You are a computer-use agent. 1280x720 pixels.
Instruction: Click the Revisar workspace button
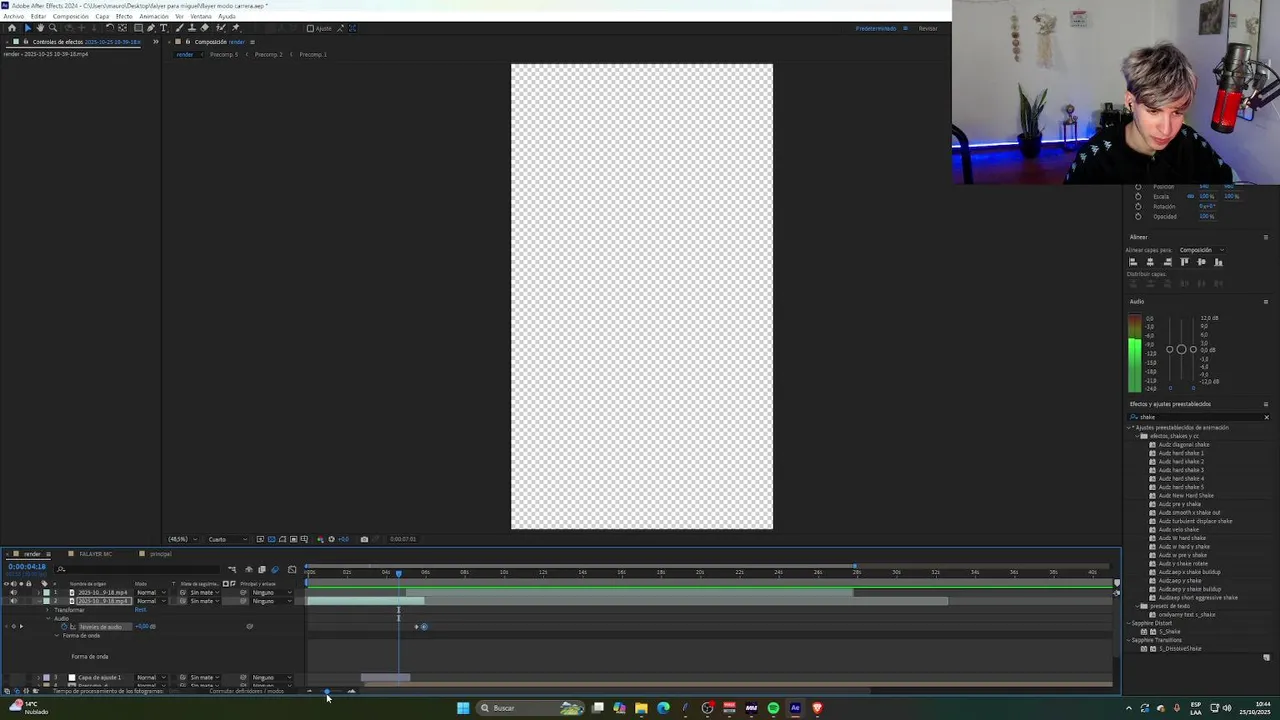coord(928,28)
